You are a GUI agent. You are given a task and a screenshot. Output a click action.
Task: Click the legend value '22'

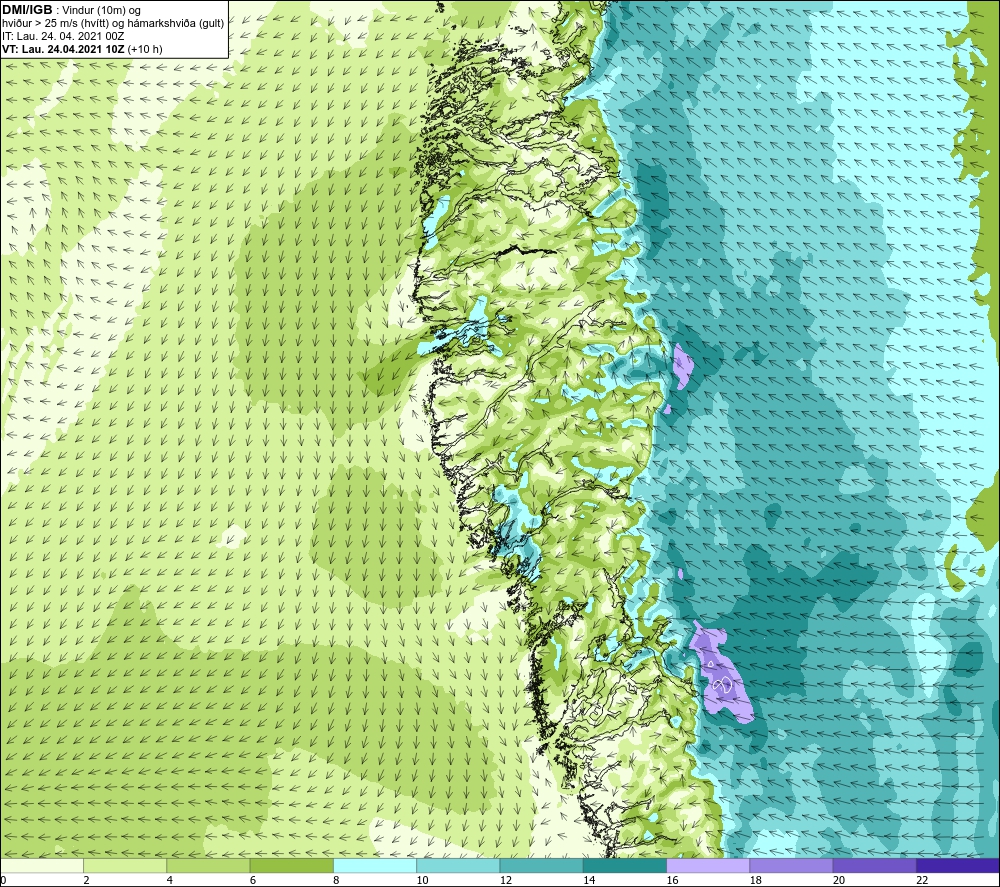pyautogui.click(x=922, y=881)
